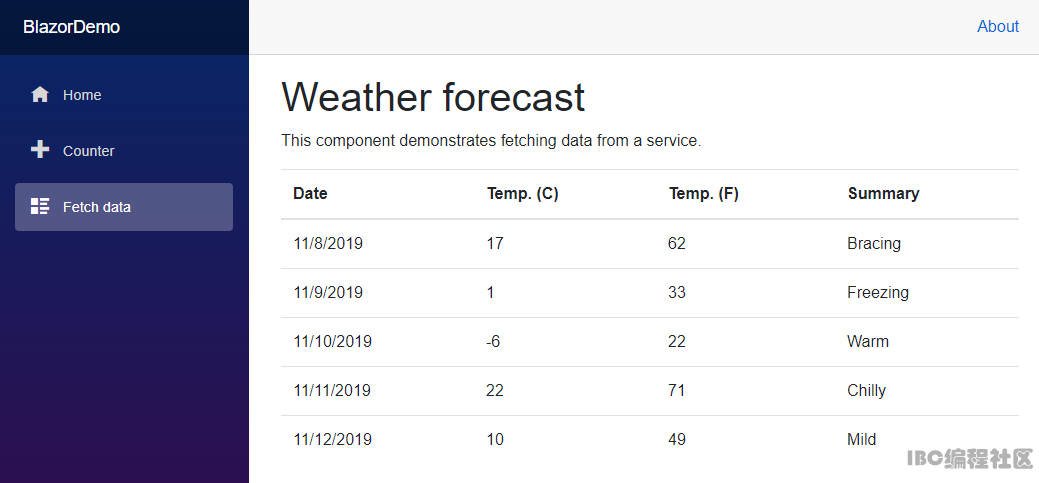The width and height of the screenshot is (1039, 483).
Task: Click the Weather forecast heading
Action: 433,97
